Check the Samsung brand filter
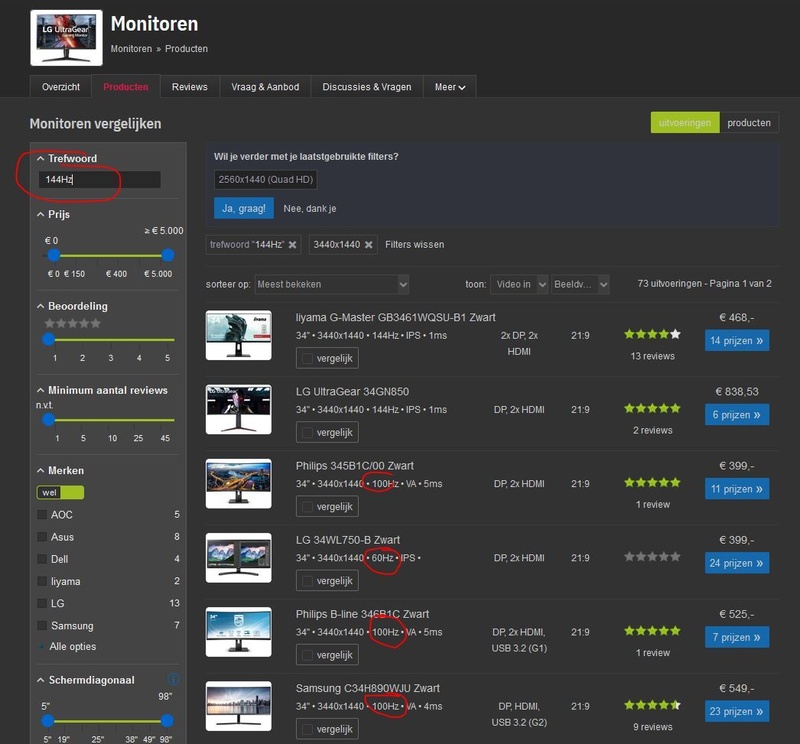This screenshot has height=744, width=800. [42, 626]
